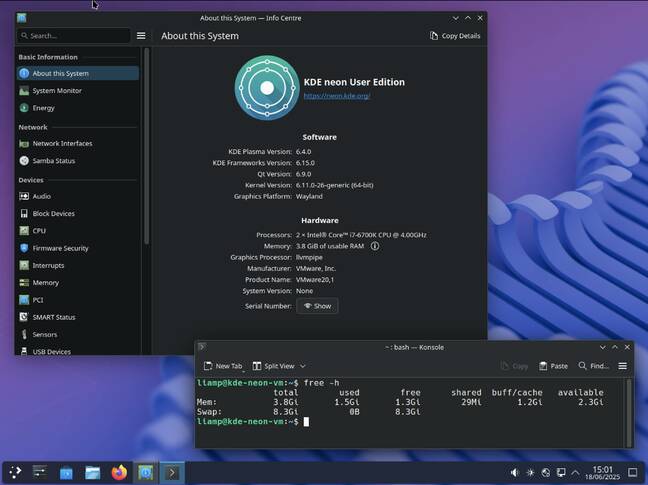Open the Sensors module
The width and height of the screenshot is (648, 485).
coord(78,335)
